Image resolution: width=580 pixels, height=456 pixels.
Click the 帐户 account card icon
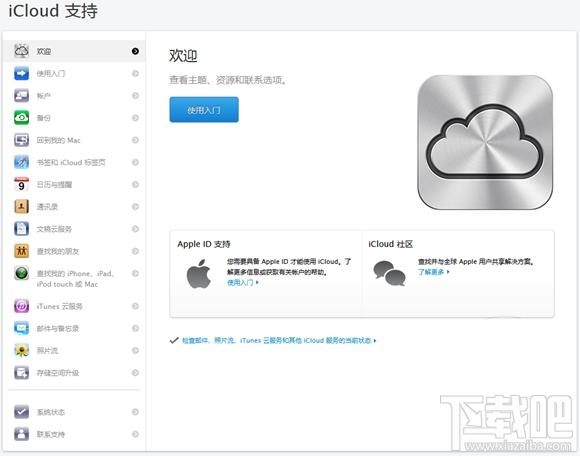pos(21,95)
